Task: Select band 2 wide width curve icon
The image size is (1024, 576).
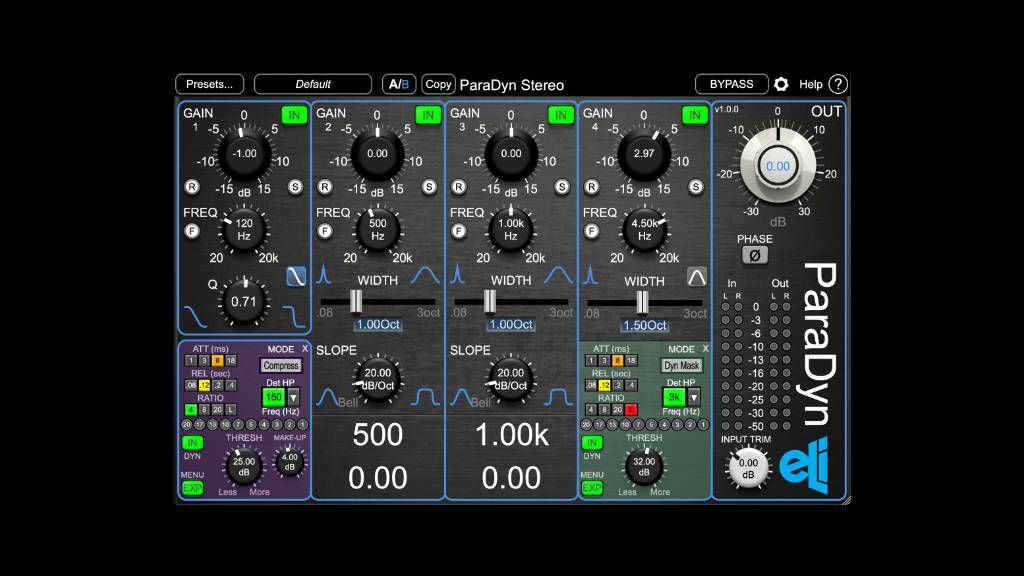Action: pyautogui.click(x=425, y=275)
